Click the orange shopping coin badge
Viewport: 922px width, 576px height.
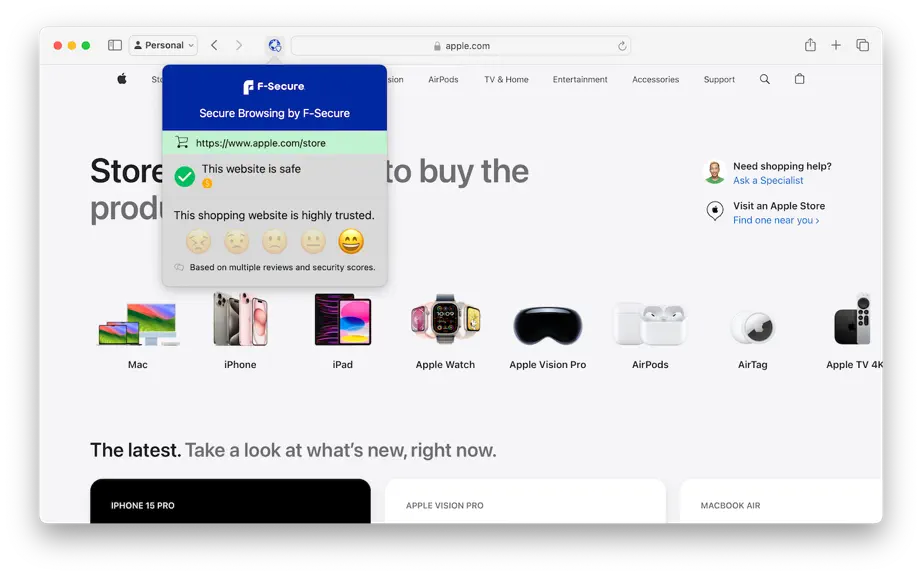tap(207, 184)
